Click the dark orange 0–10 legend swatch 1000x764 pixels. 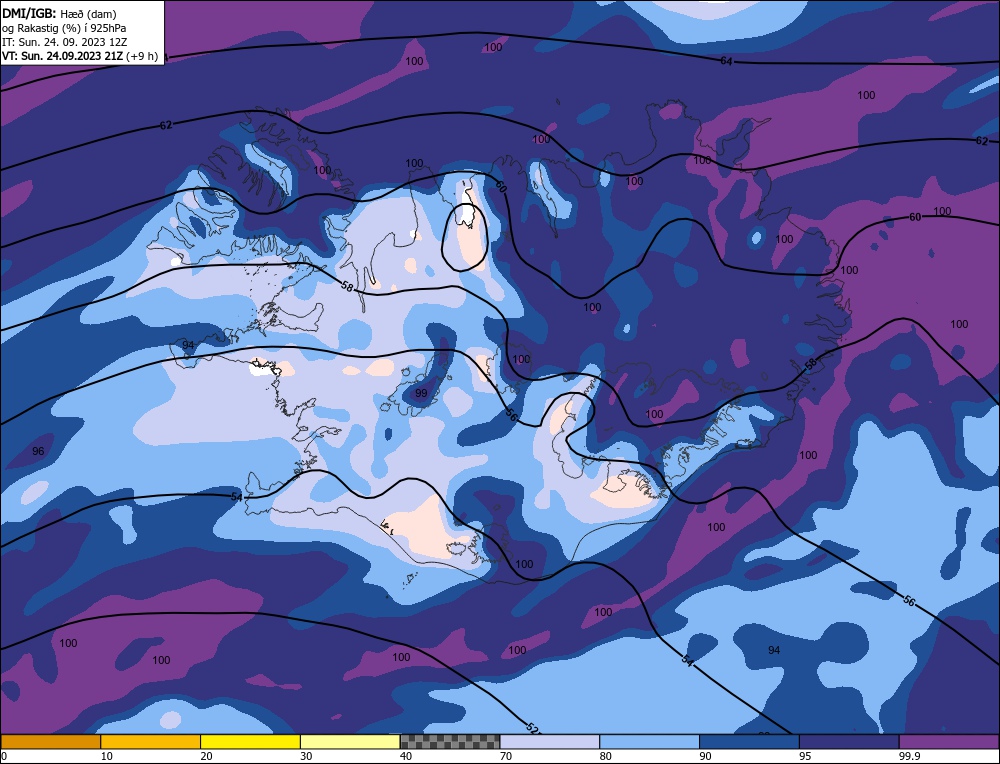[50, 742]
